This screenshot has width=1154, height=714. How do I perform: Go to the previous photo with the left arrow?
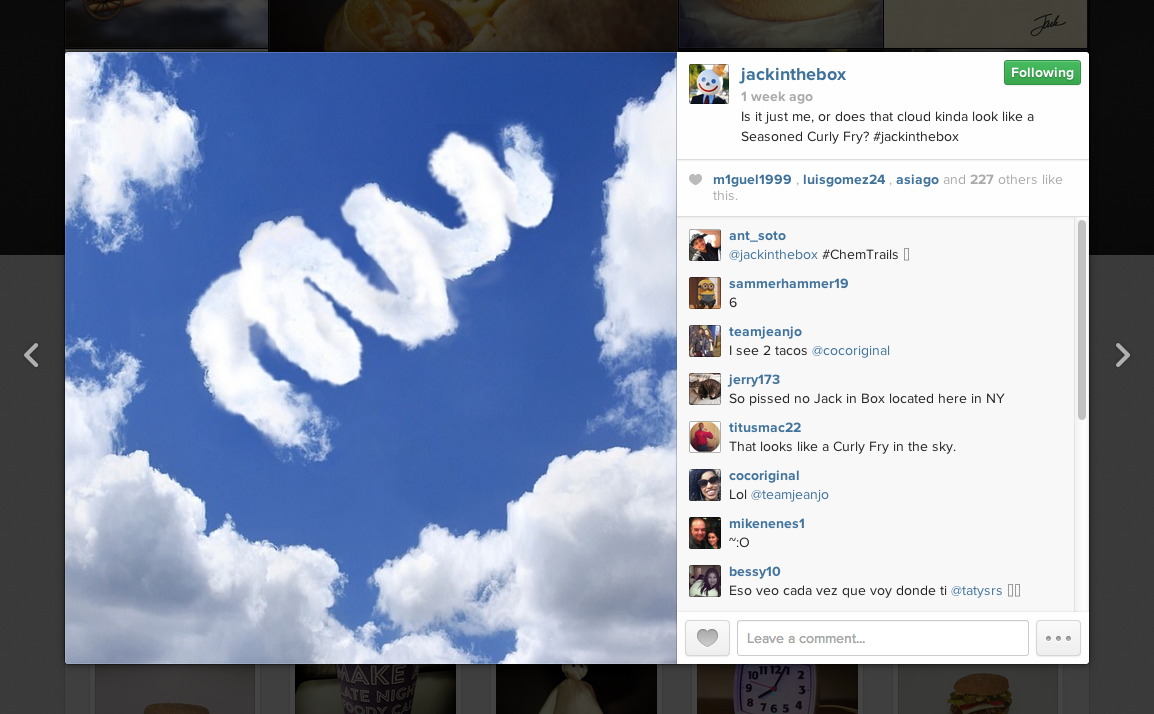(x=31, y=355)
